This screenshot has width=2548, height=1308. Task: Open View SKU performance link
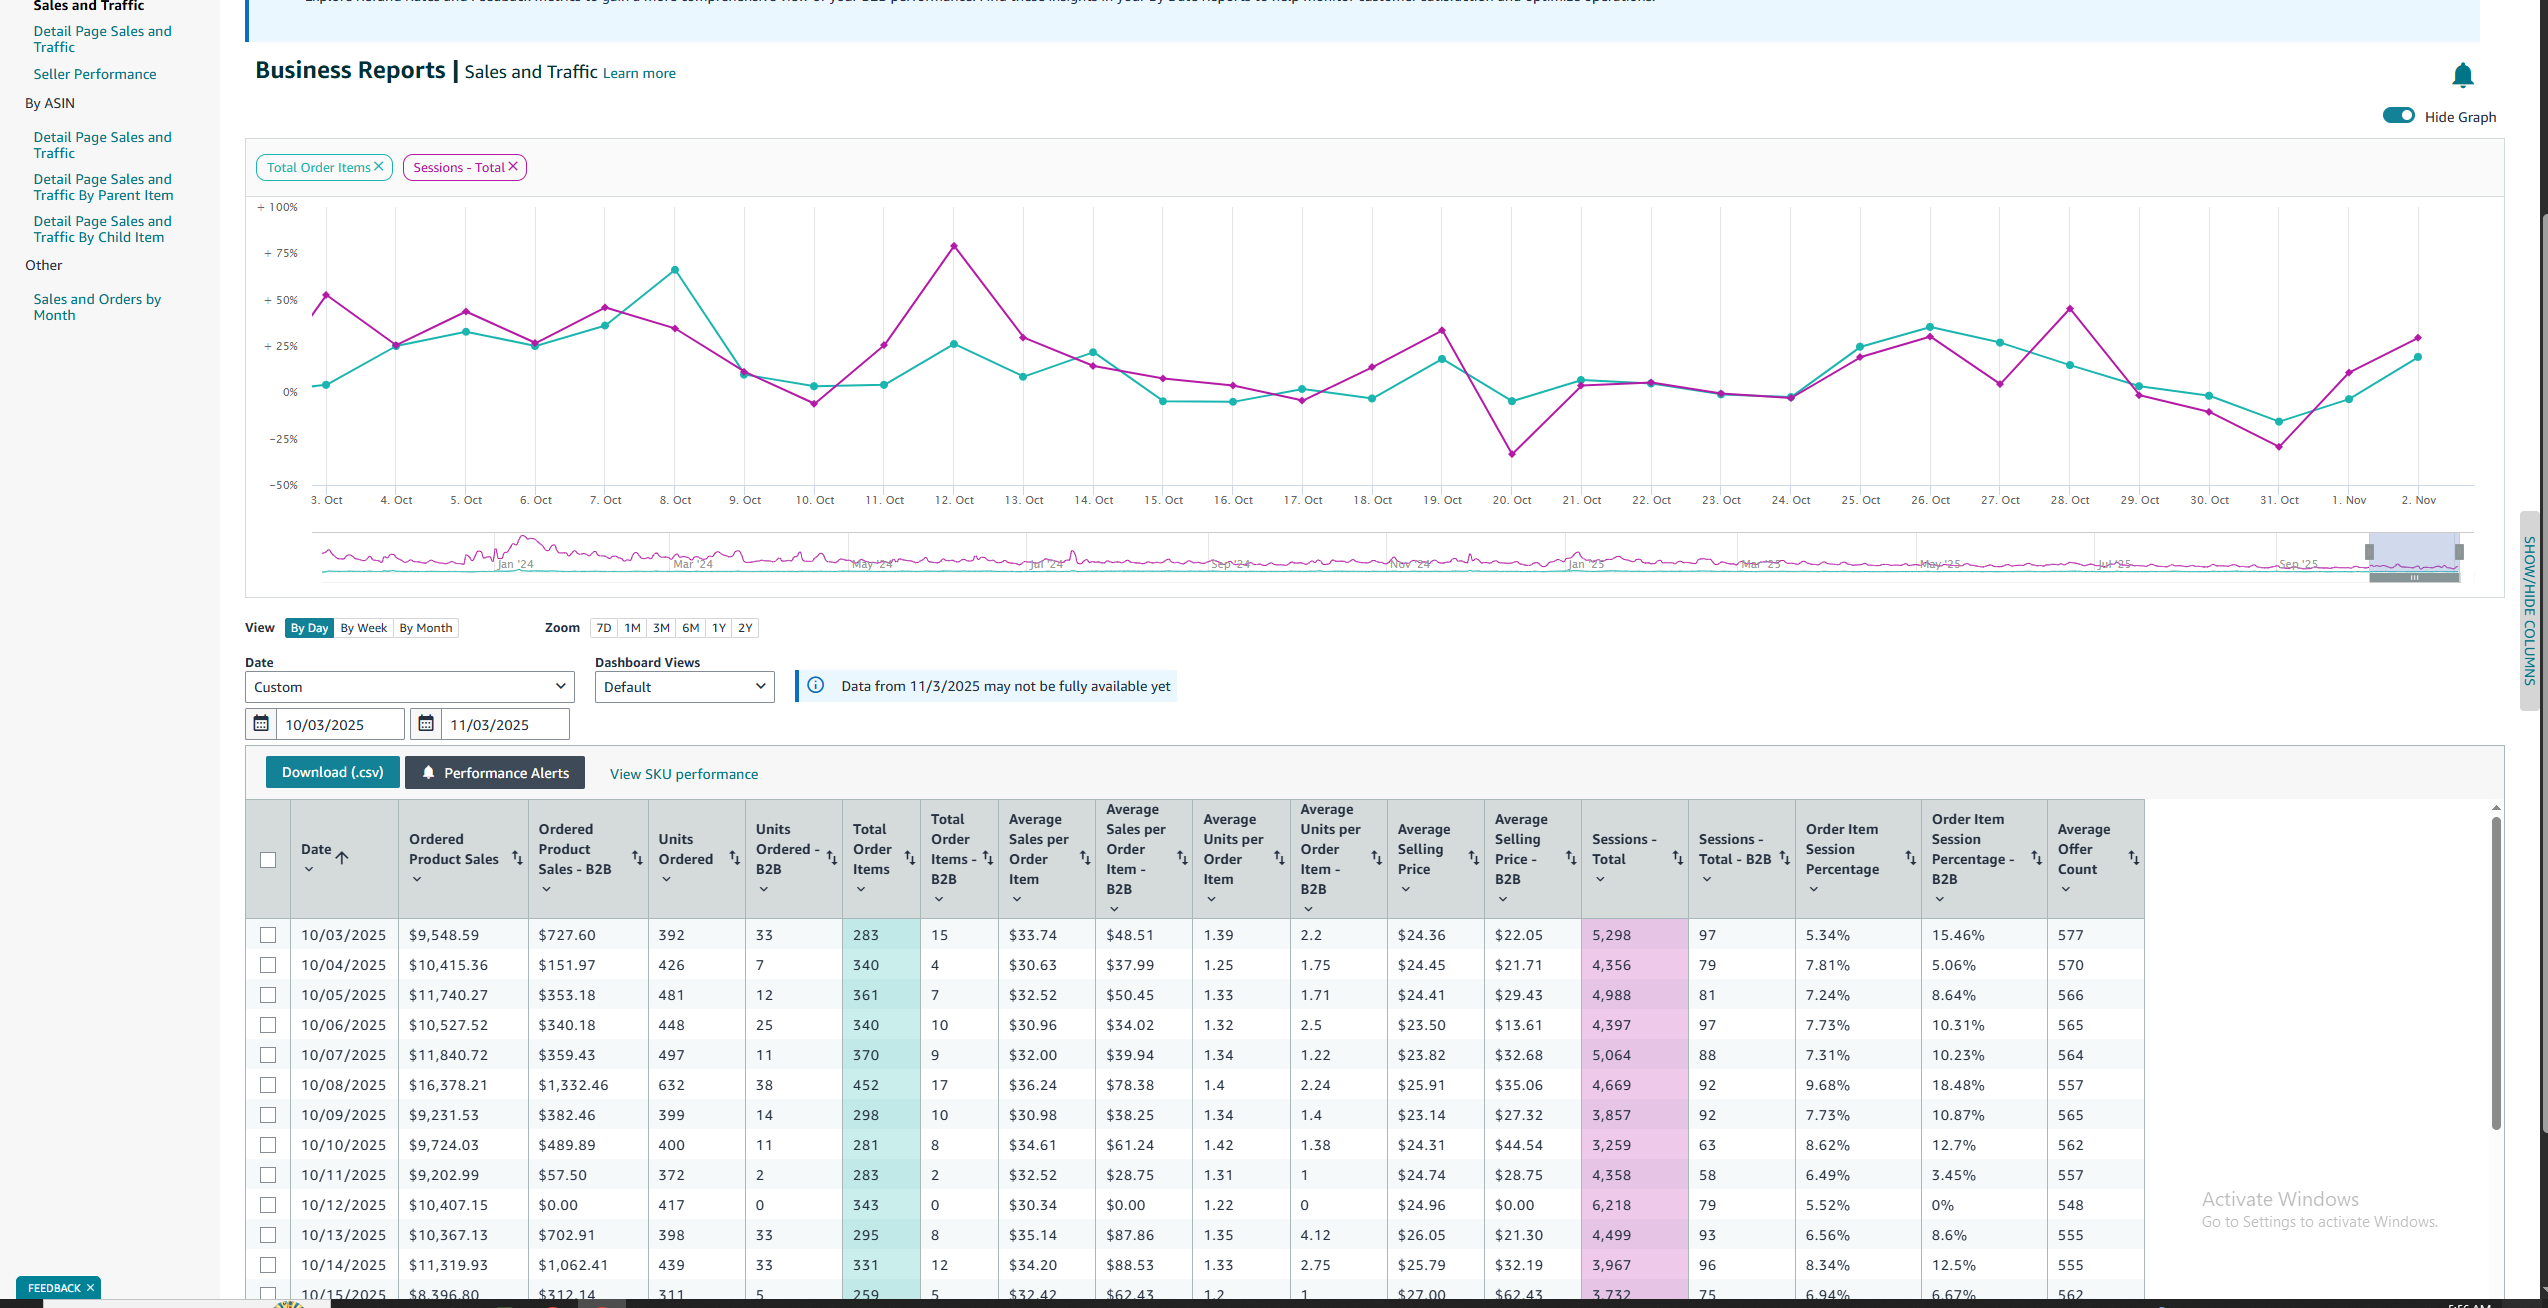(684, 773)
